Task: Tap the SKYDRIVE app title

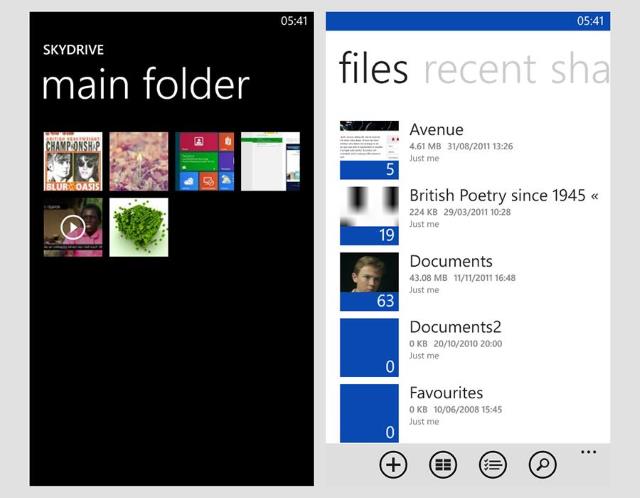Action: 73,50
